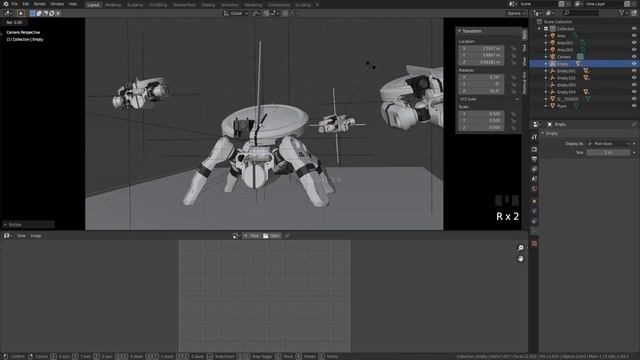Switch to the Sculpting workspace tab
Image resolution: width=640 pixels, height=360 pixels.
pyautogui.click(x=135, y=5)
